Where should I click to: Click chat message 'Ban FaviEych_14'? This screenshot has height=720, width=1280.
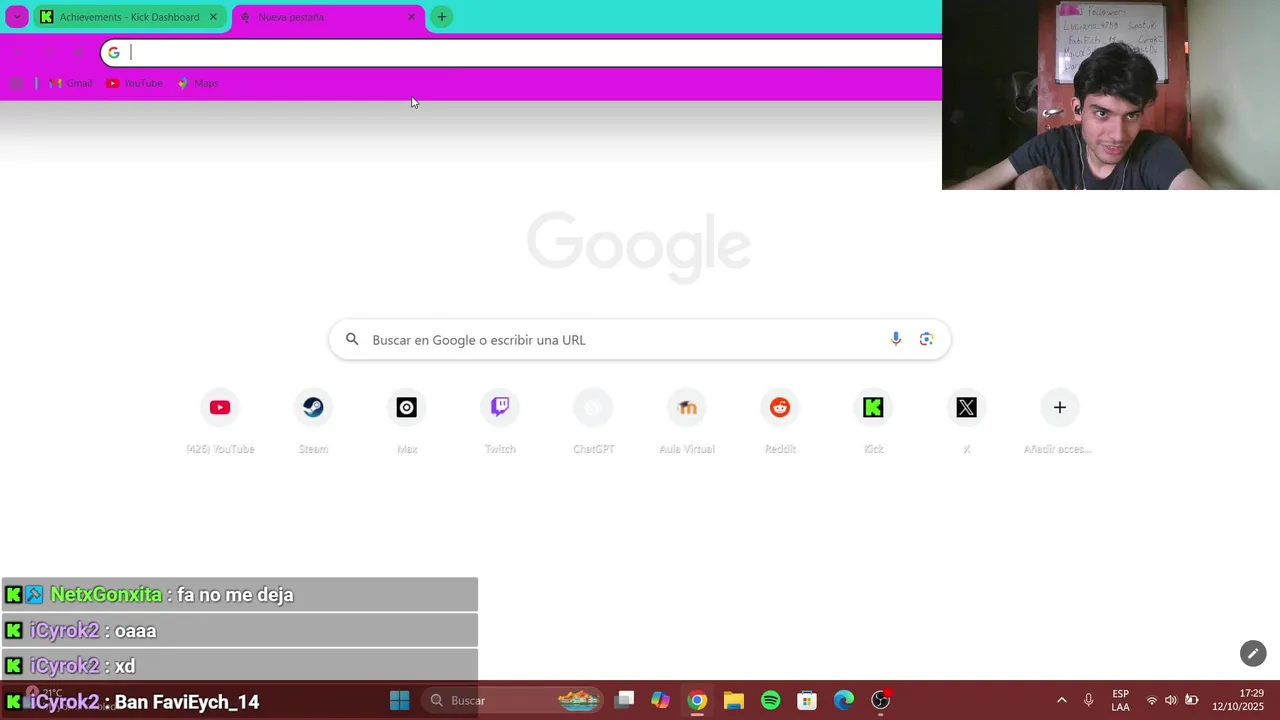point(187,702)
